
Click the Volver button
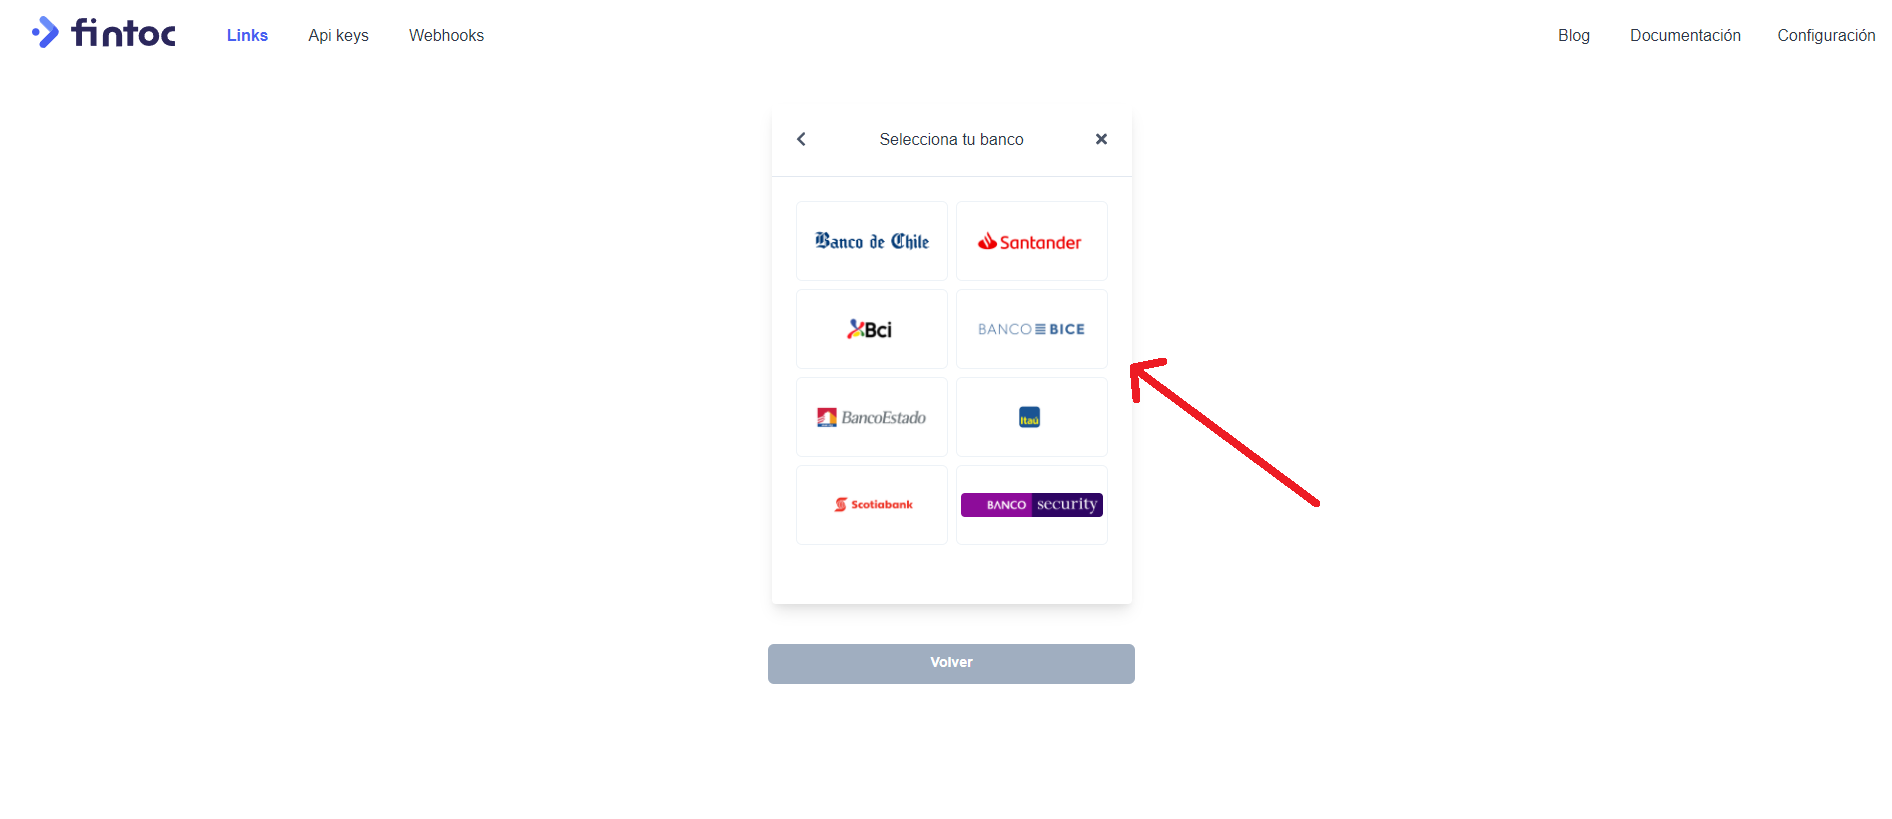click(x=951, y=663)
